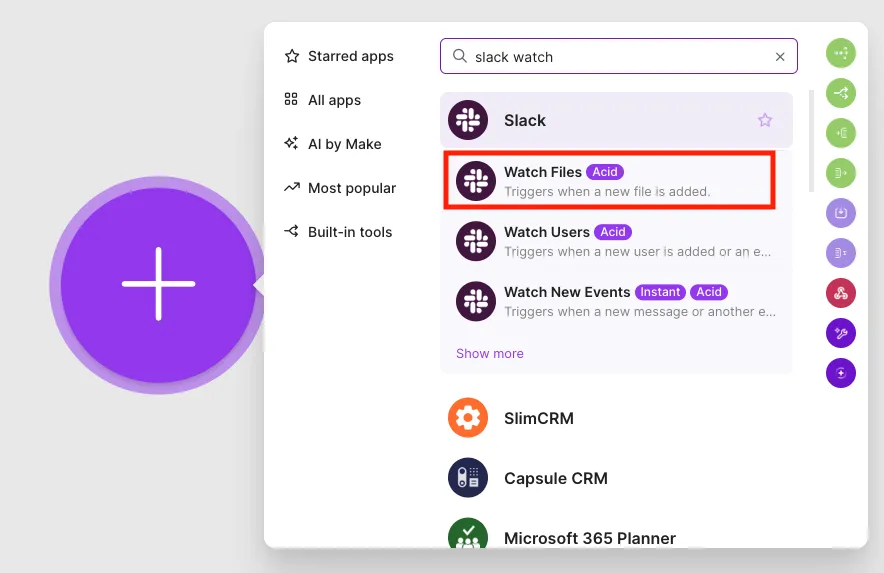Viewport: 884px width, 573px height.
Task: Click the purple wrench tools icon
Action: pos(841,333)
